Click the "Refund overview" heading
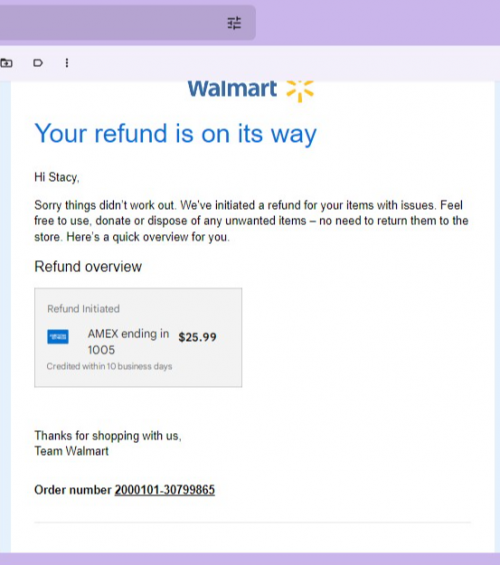Image resolution: width=500 pixels, height=565 pixels. [x=88, y=267]
